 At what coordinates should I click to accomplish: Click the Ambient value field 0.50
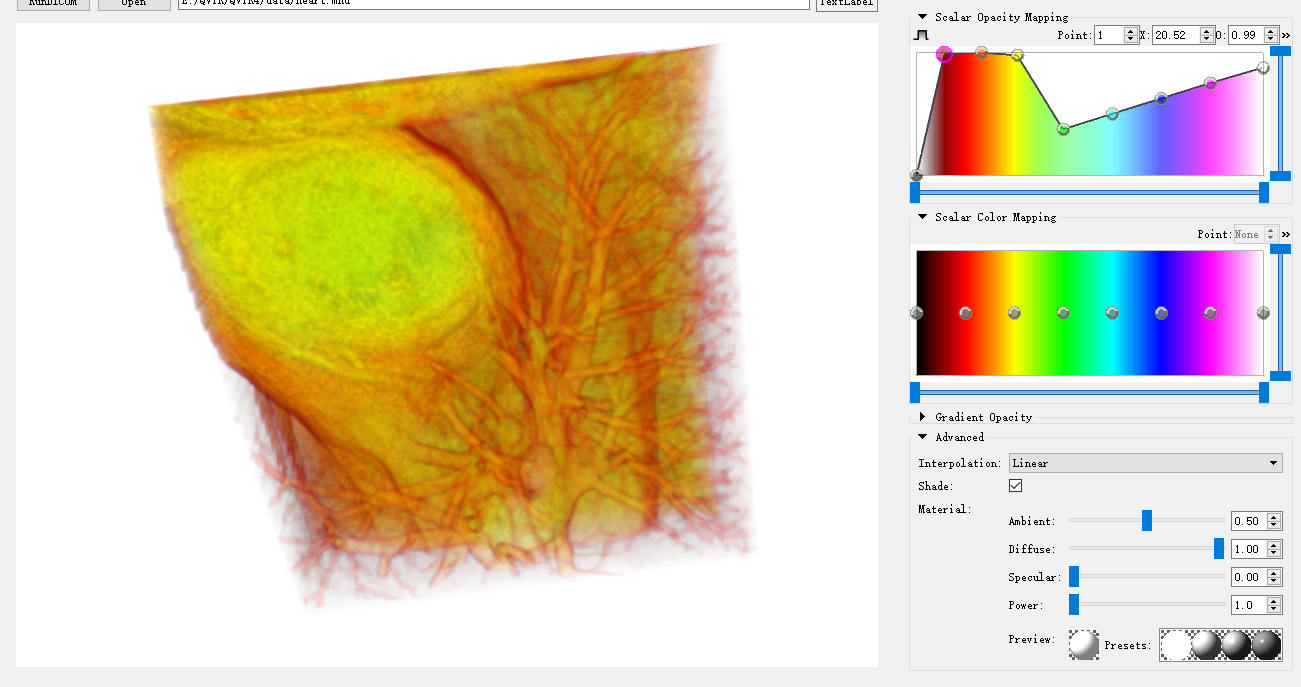[1249, 521]
